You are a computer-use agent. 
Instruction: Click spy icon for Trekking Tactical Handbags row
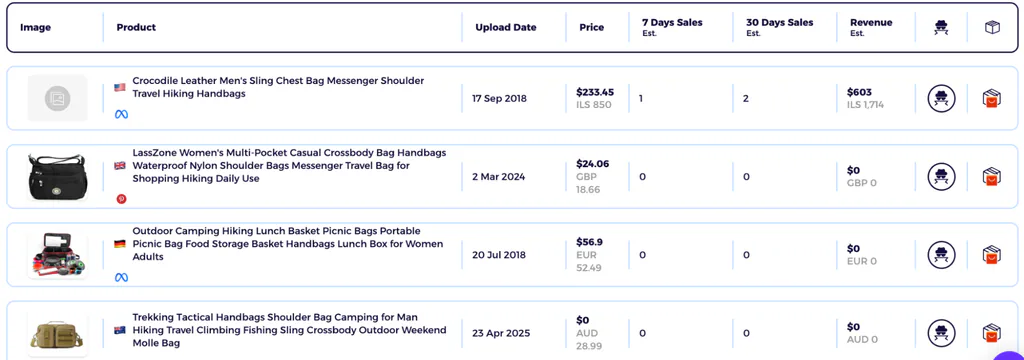[941, 333]
